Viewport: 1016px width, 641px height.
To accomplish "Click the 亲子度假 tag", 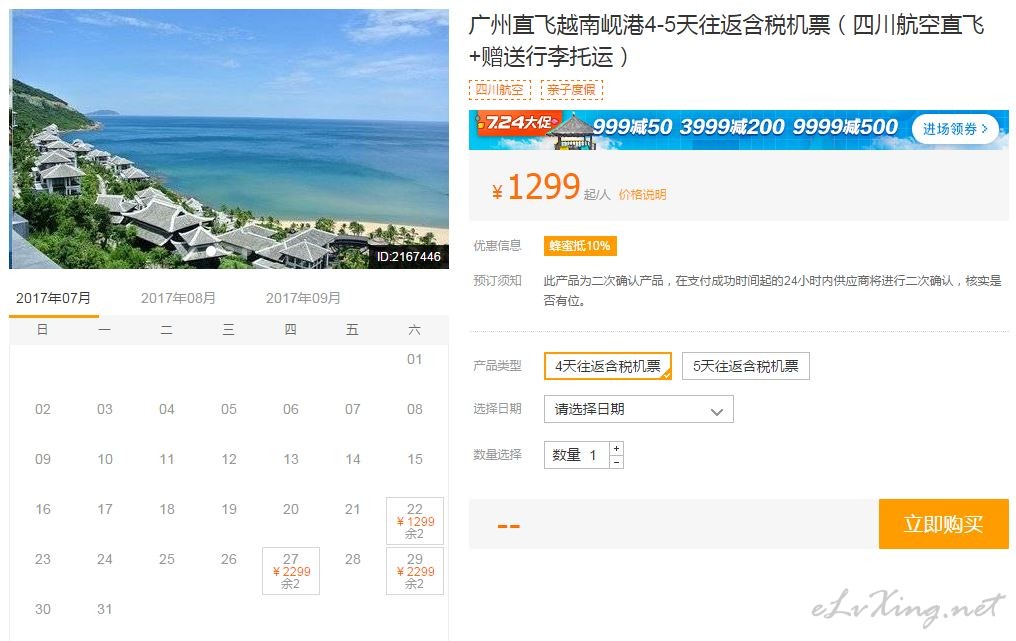I will (x=572, y=89).
